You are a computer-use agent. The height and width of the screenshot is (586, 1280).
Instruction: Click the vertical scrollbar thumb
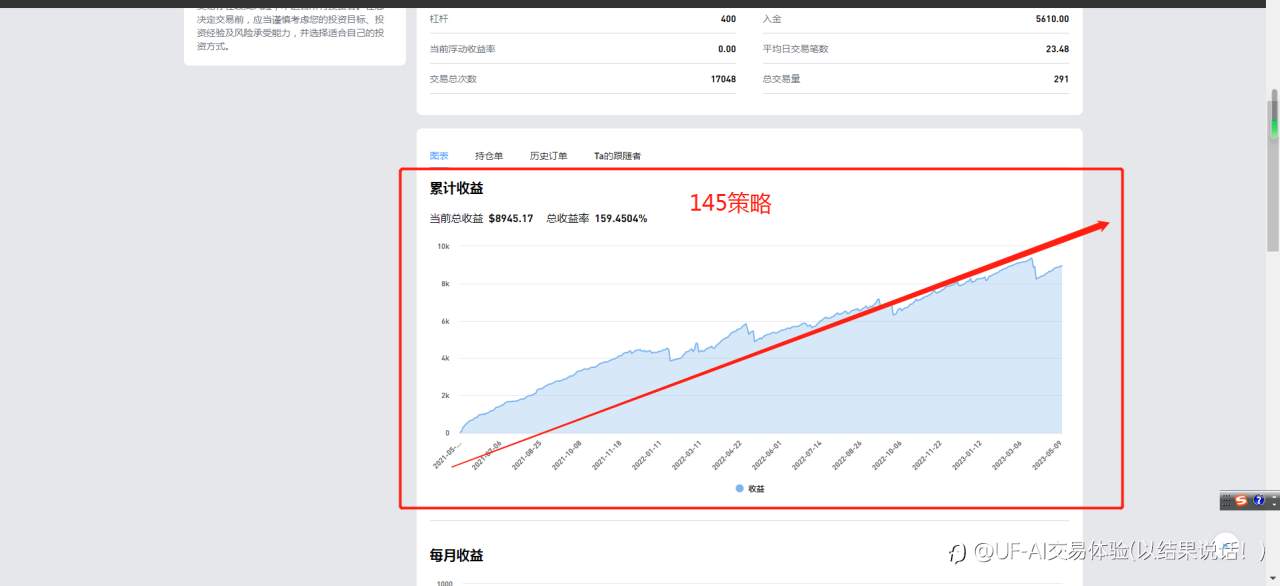(x=1273, y=170)
